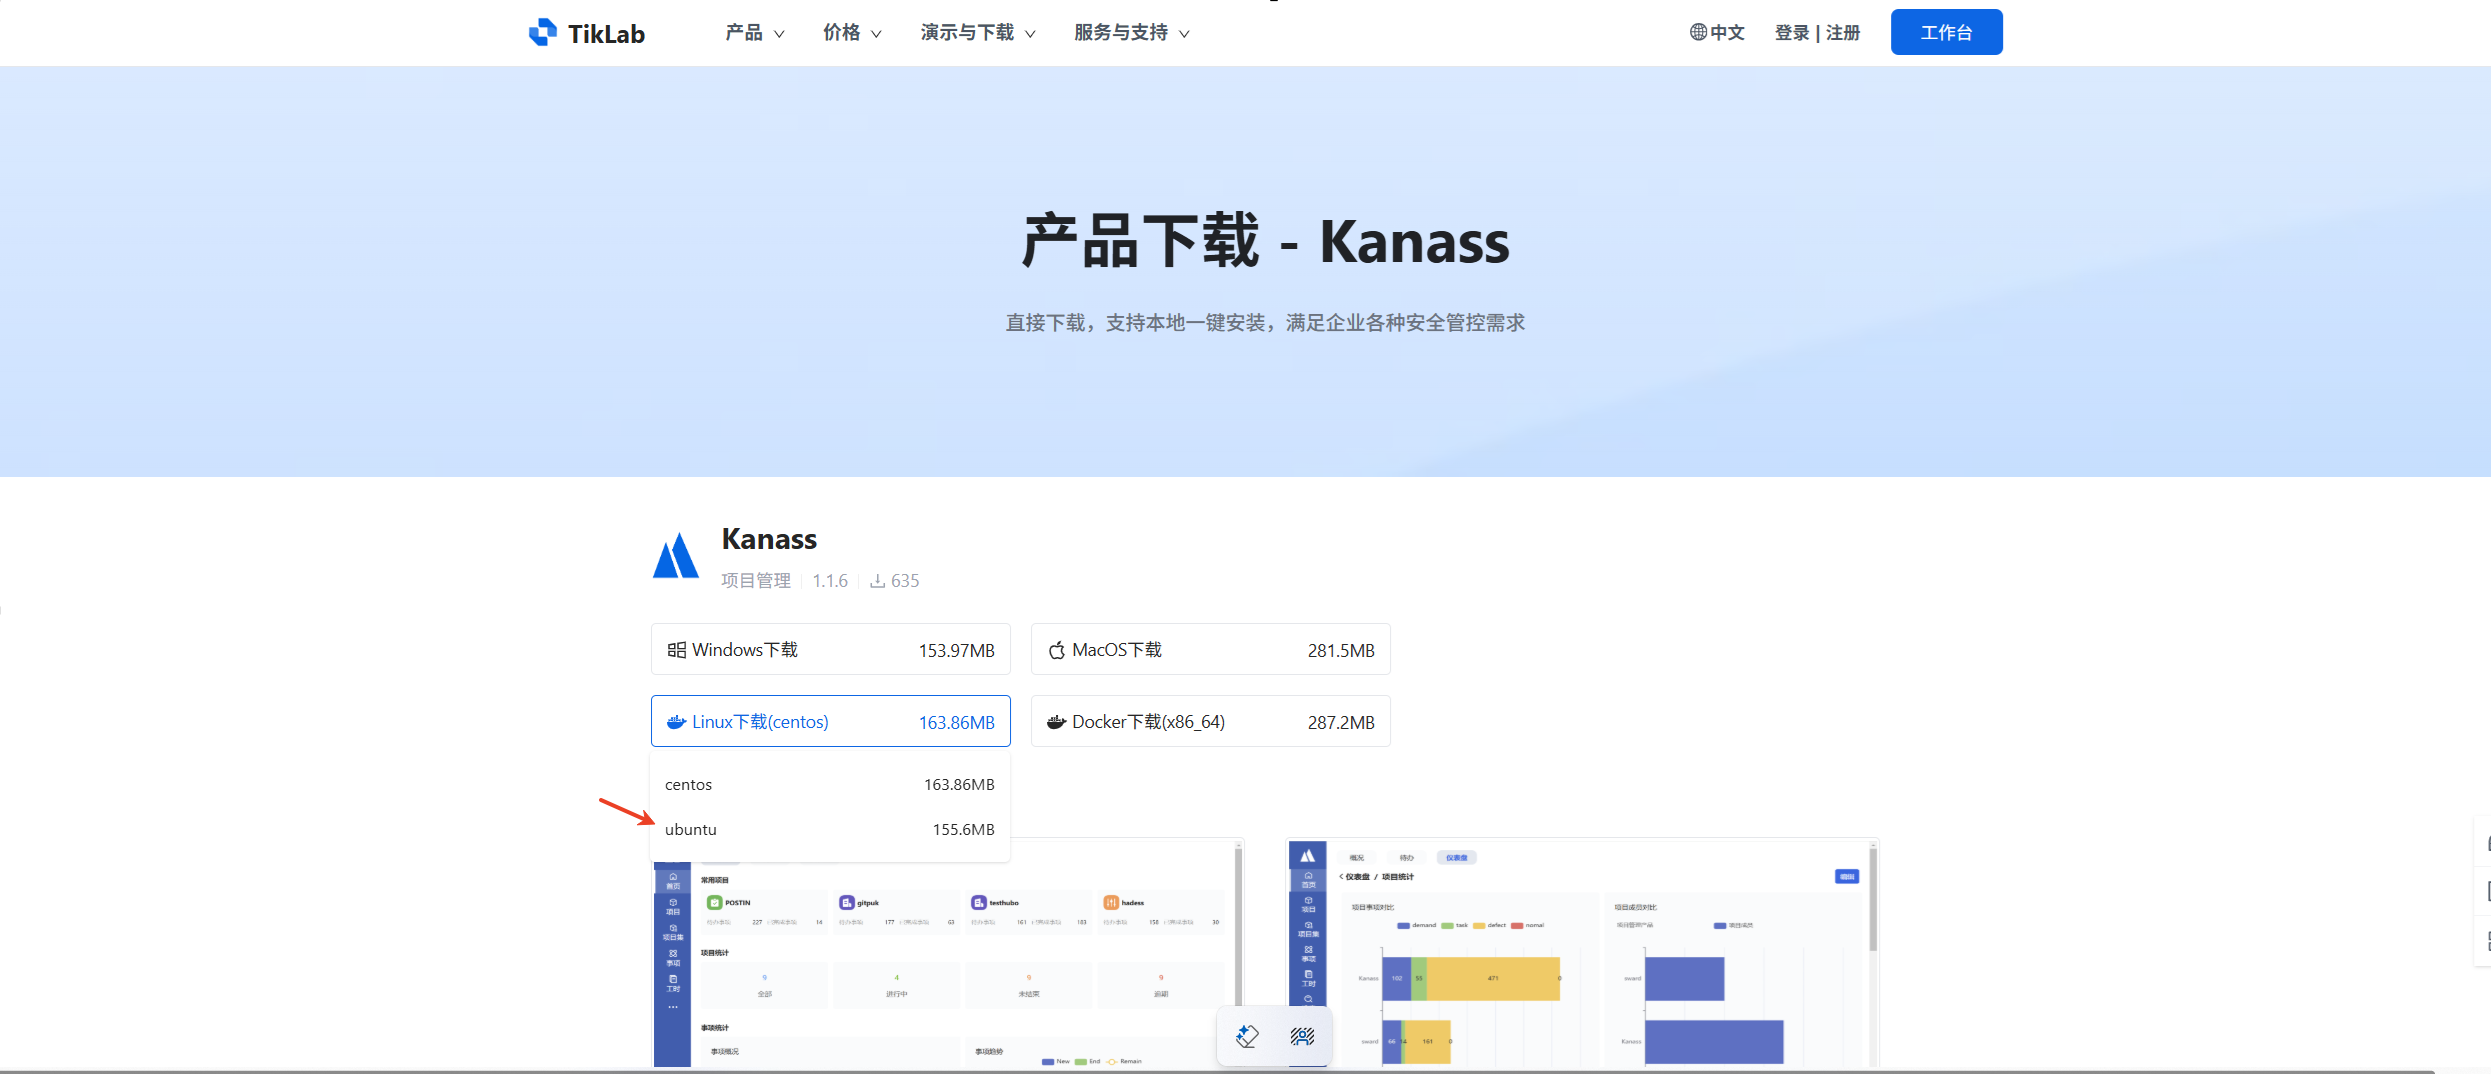This screenshot has height=1074, width=2491.
Task: Click the download count icon beside 635
Action: coord(877,581)
